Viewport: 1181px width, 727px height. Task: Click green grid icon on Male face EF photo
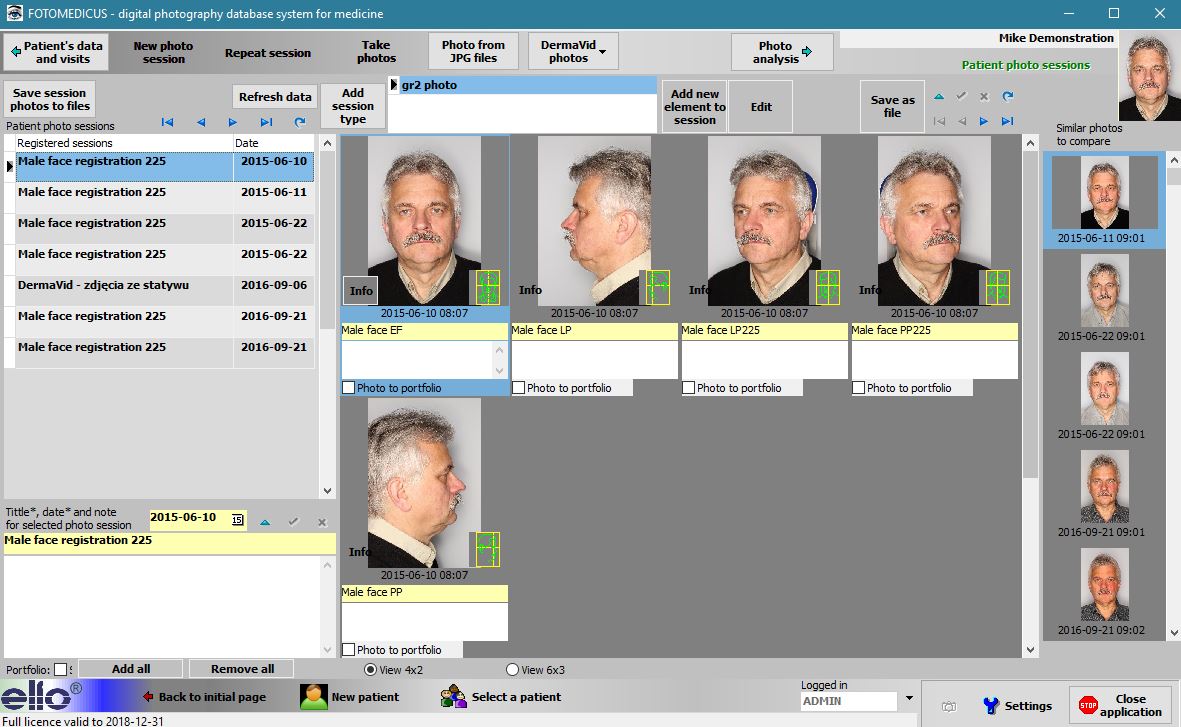point(488,288)
